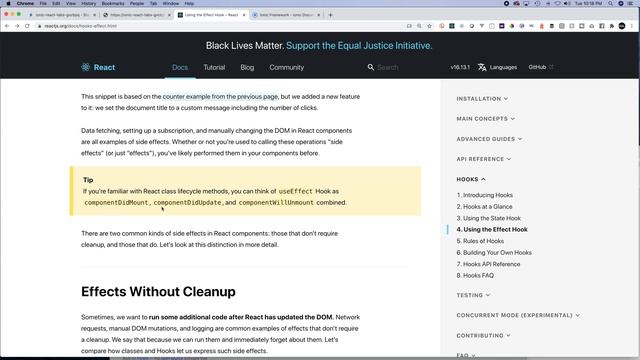The width and height of the screenshot is (640, 360).
Task: Switch to the Ionic Framework browser tab
Action: click(x=286, y=15)
